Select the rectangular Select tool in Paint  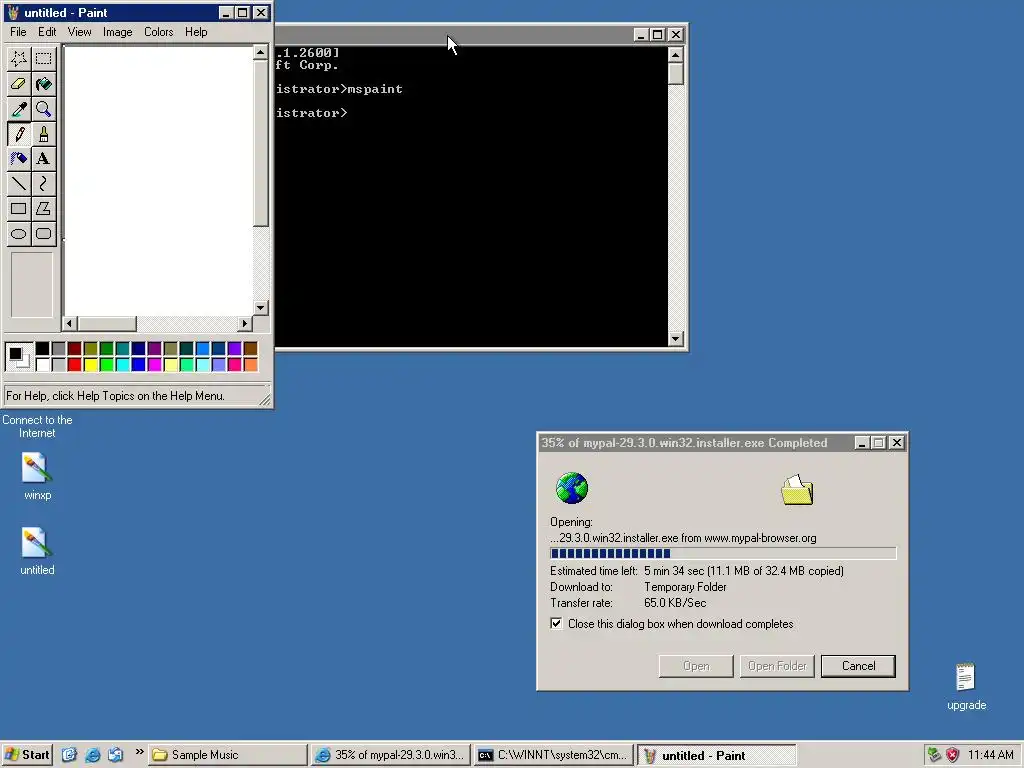44,59
